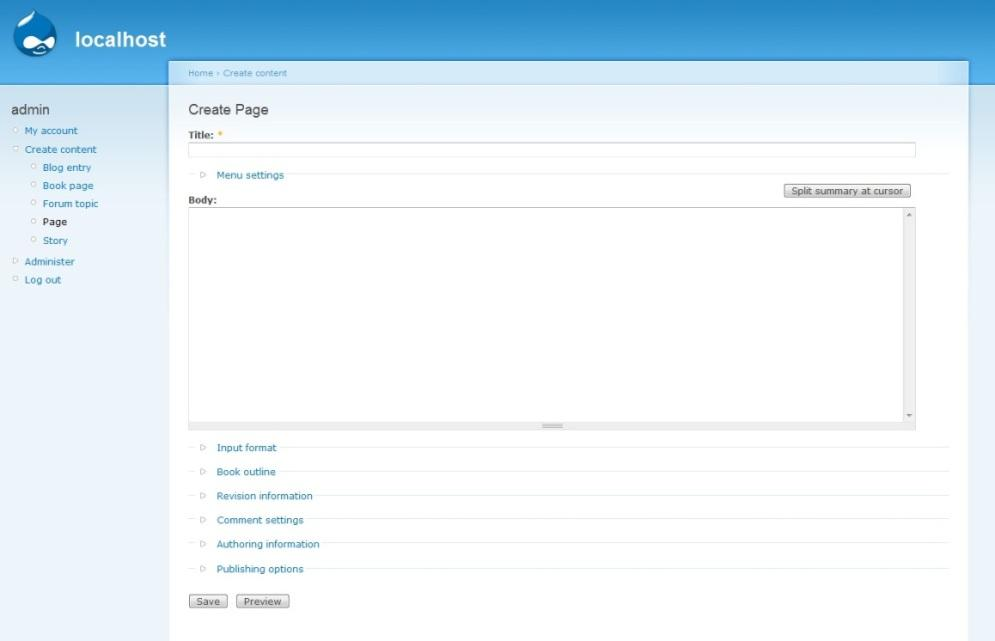Expand the Book outline fieldset

(246, 472)
